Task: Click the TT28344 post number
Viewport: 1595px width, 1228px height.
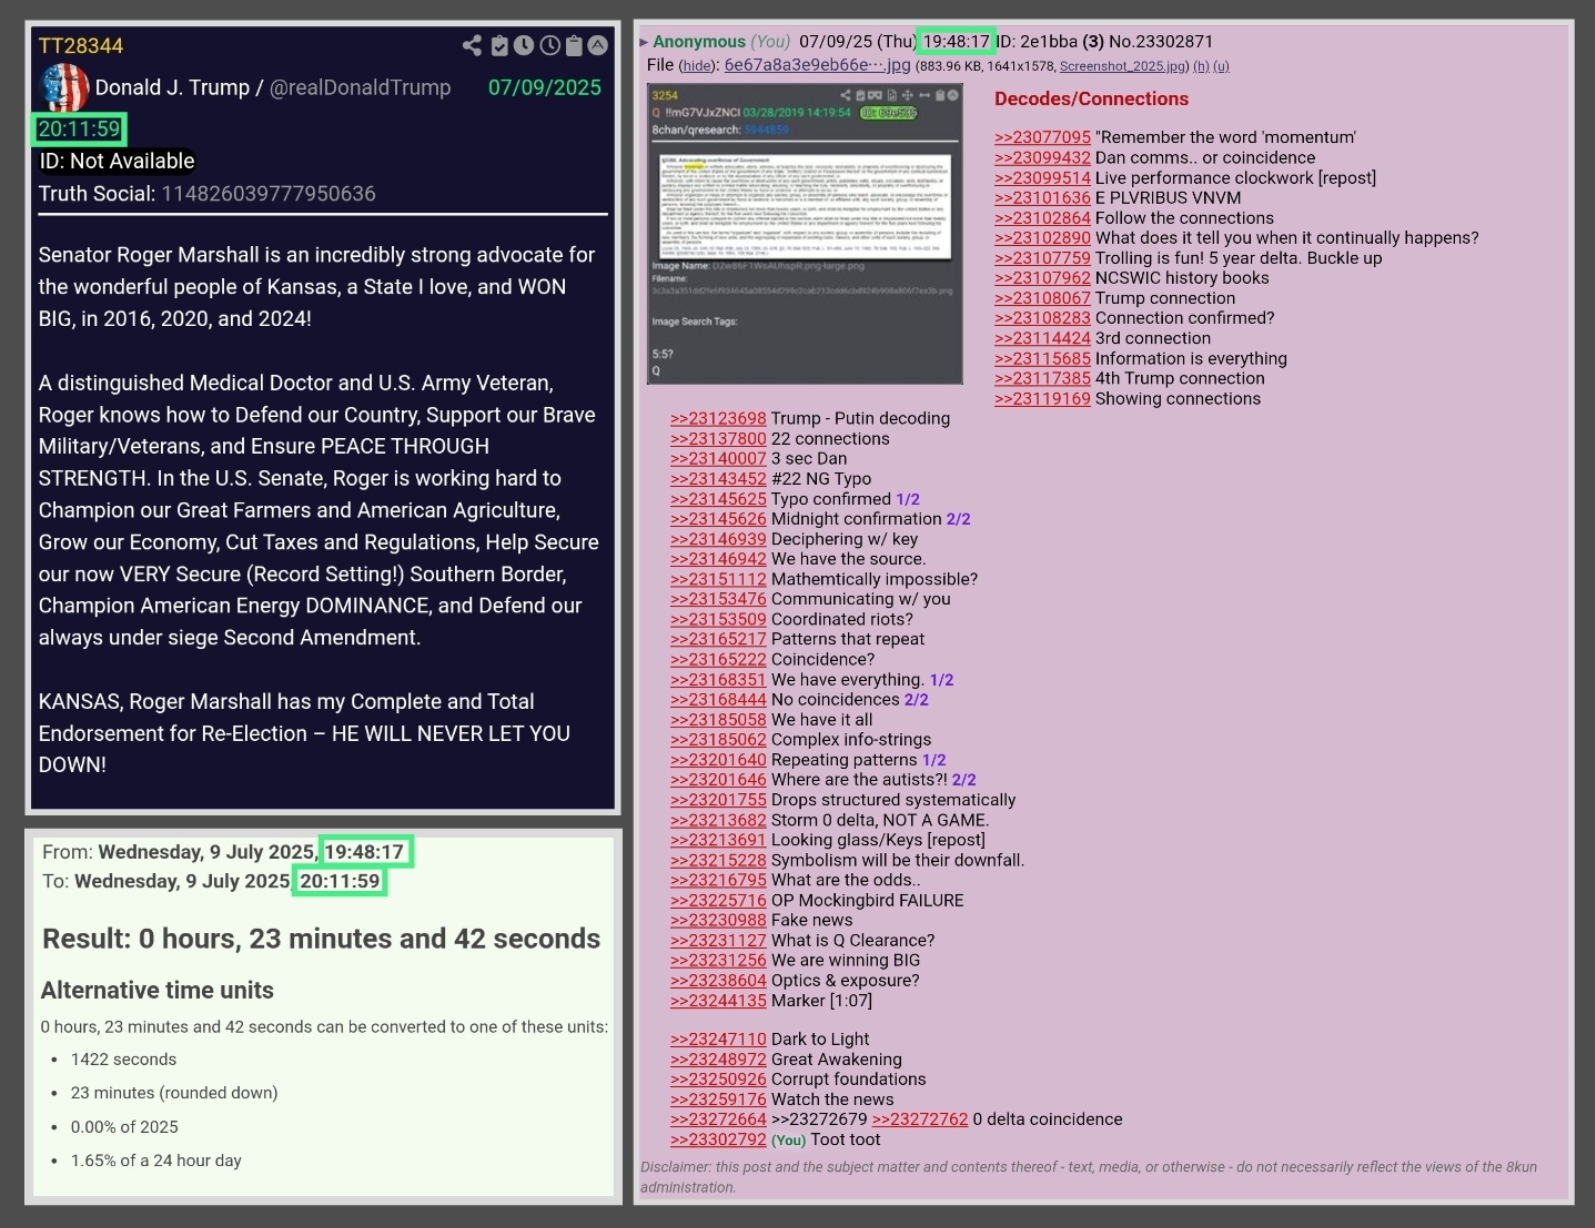Action: pos(81,46)
